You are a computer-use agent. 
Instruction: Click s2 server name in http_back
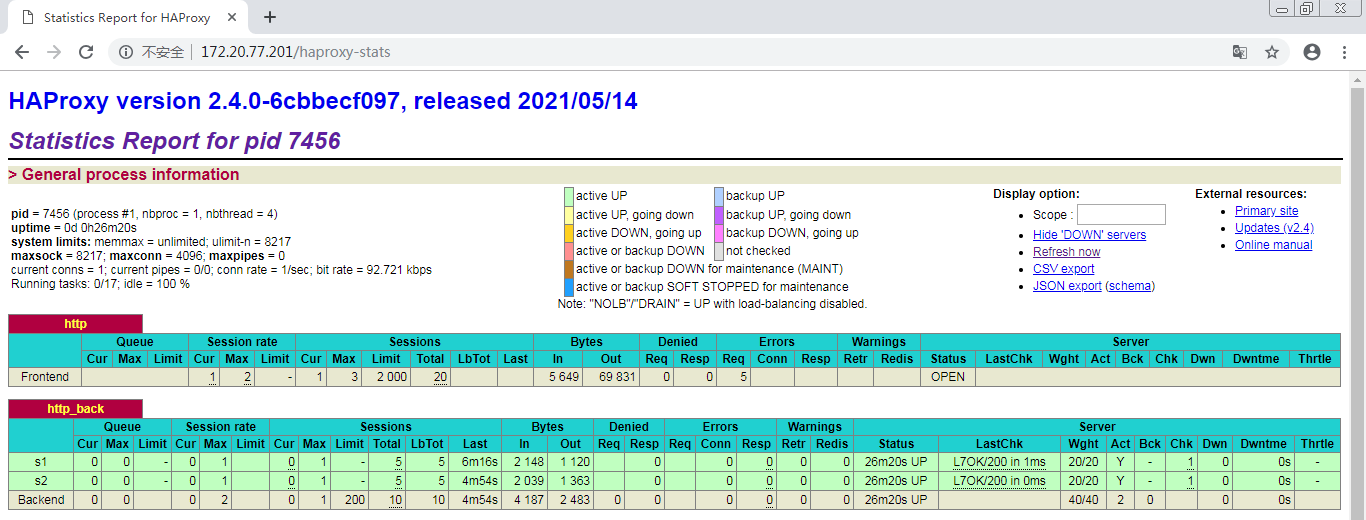(x=41, y=481)
